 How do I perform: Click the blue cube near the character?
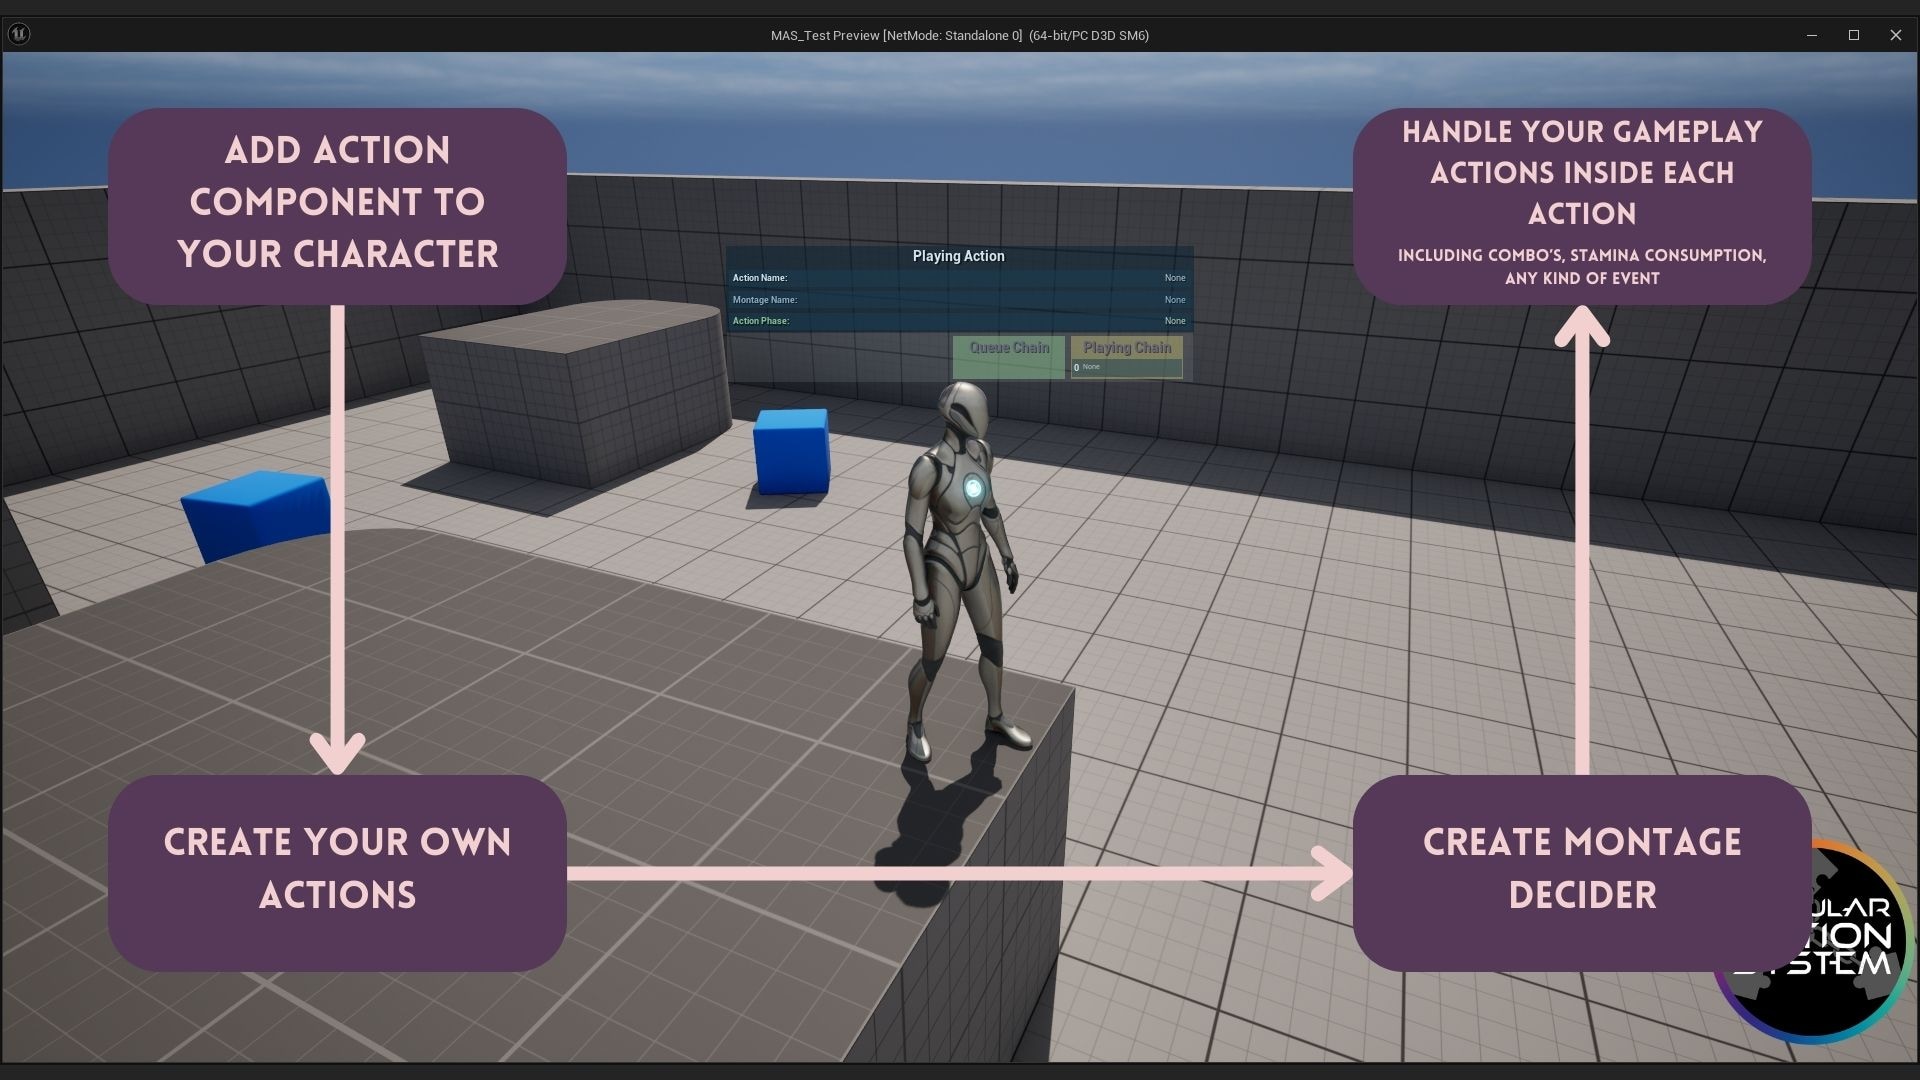tap(793, 452)
